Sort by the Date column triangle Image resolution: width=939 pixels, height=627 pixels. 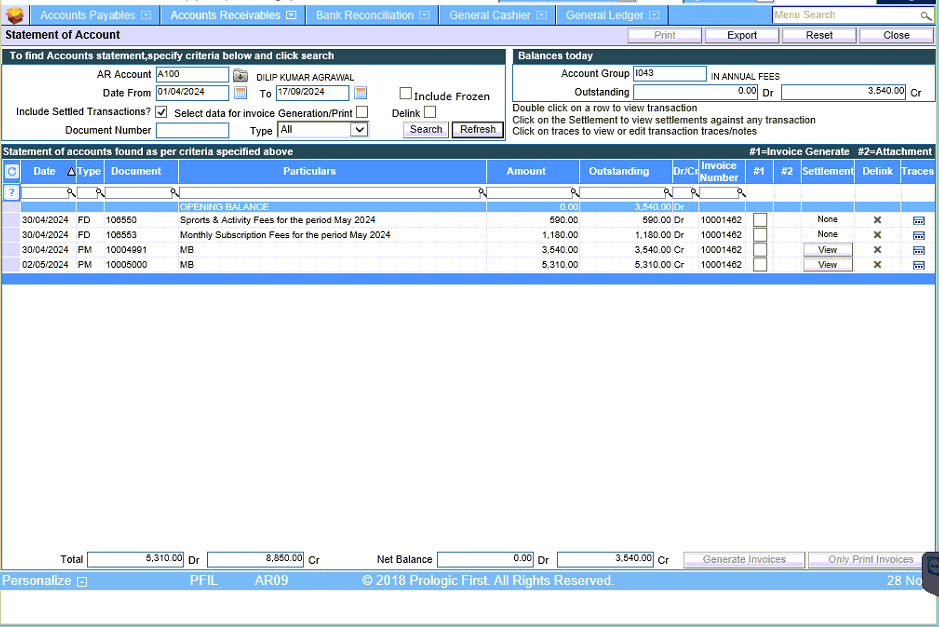pyautogui.click(x=71, y=172)
